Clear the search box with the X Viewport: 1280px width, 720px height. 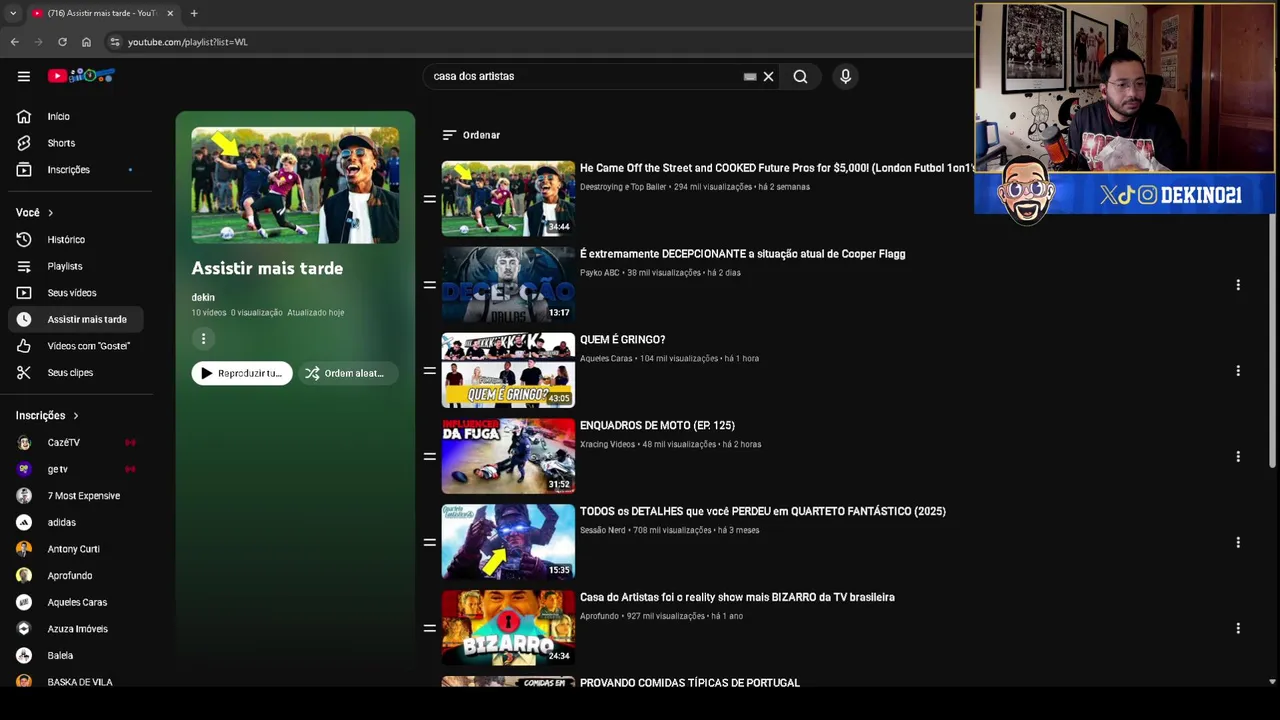[x=768, y=76]
